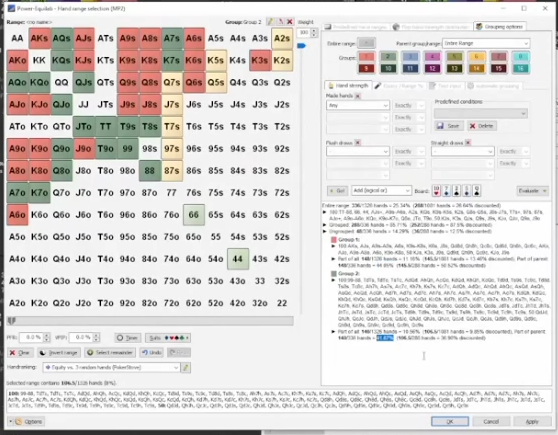Click the Invert range button
Image resolution: width=558 pixels, height=435 pixels.
(x=59, y=352)
